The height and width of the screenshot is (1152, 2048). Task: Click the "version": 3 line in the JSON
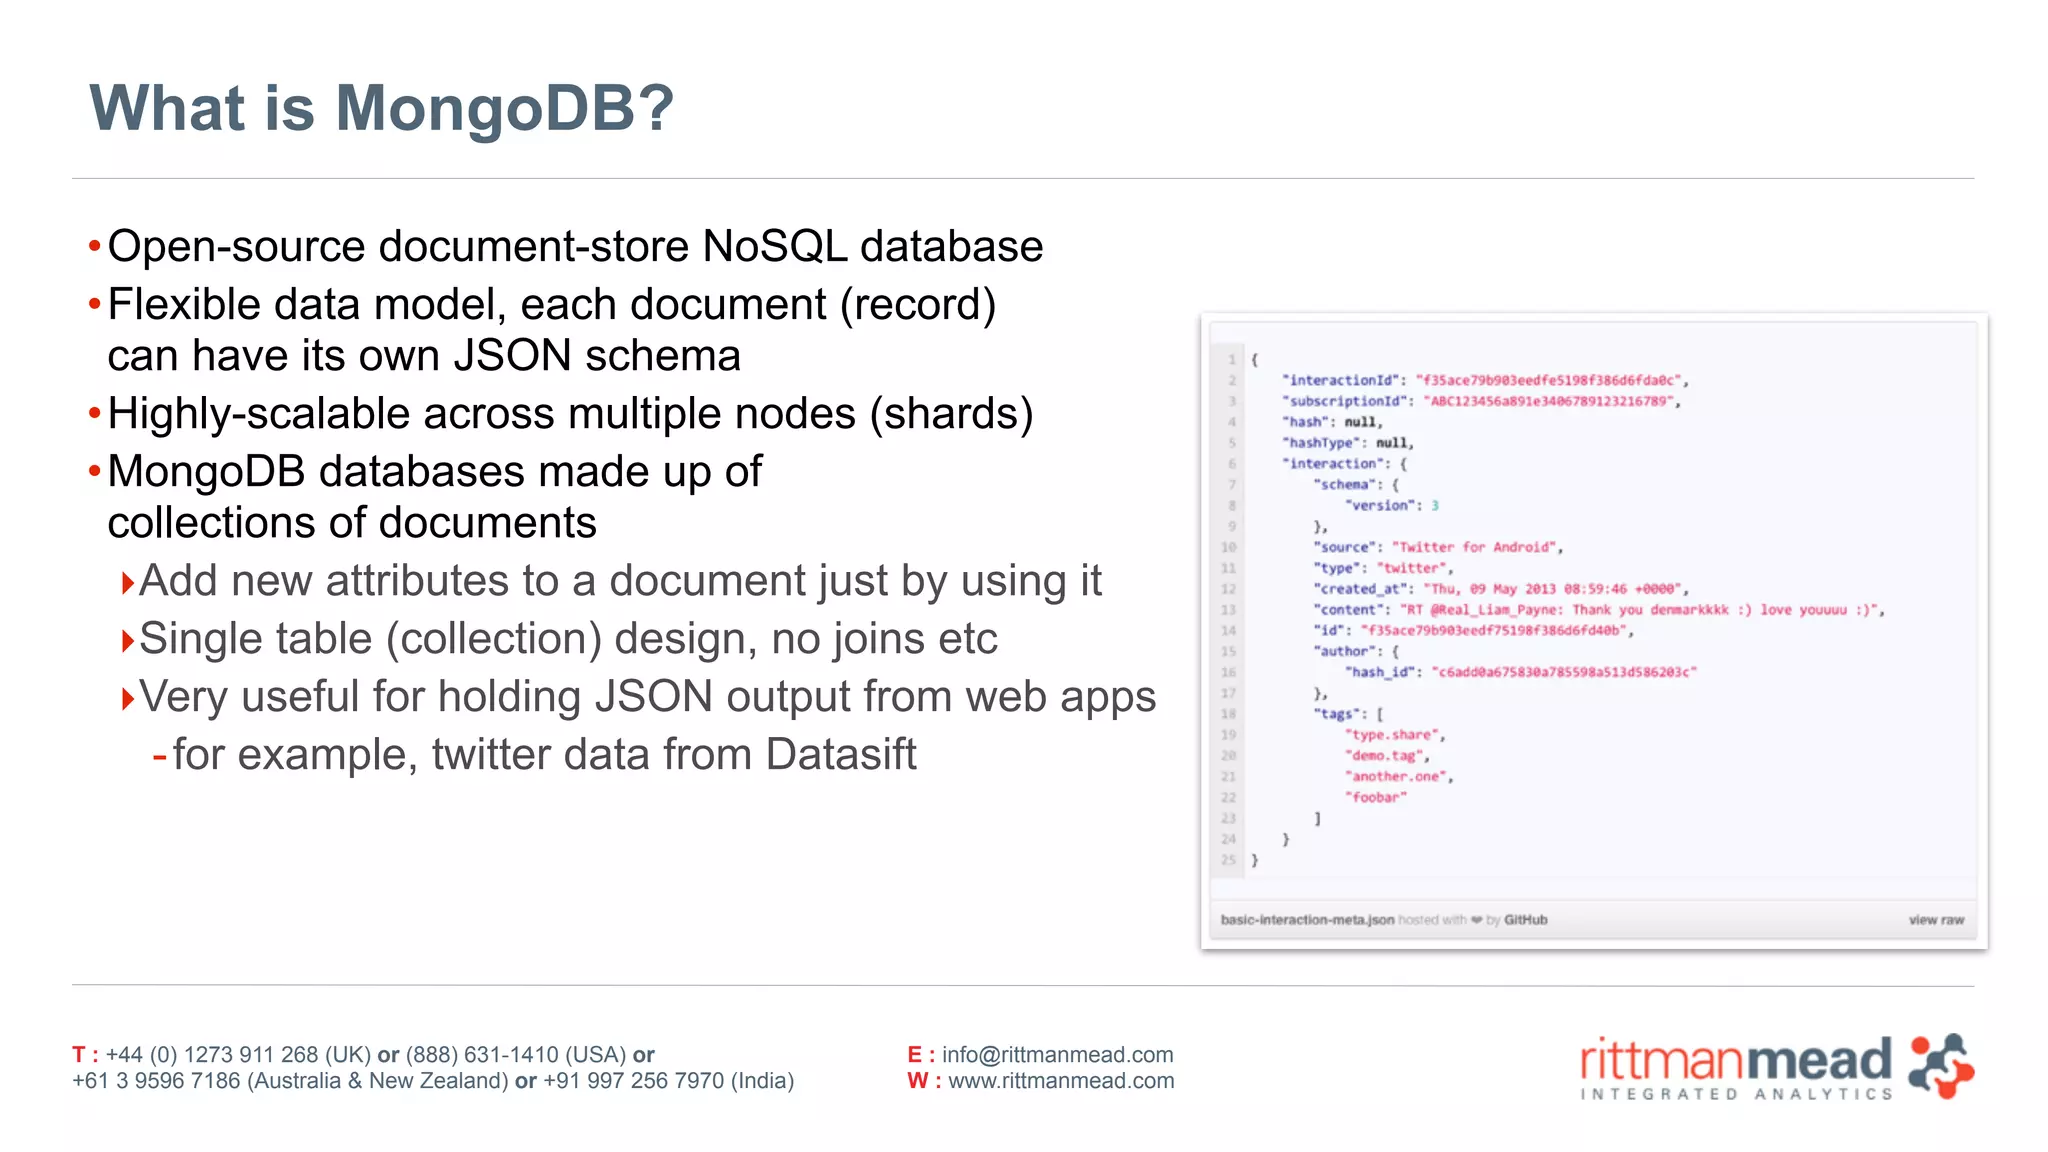click(x=1391, y=505)
